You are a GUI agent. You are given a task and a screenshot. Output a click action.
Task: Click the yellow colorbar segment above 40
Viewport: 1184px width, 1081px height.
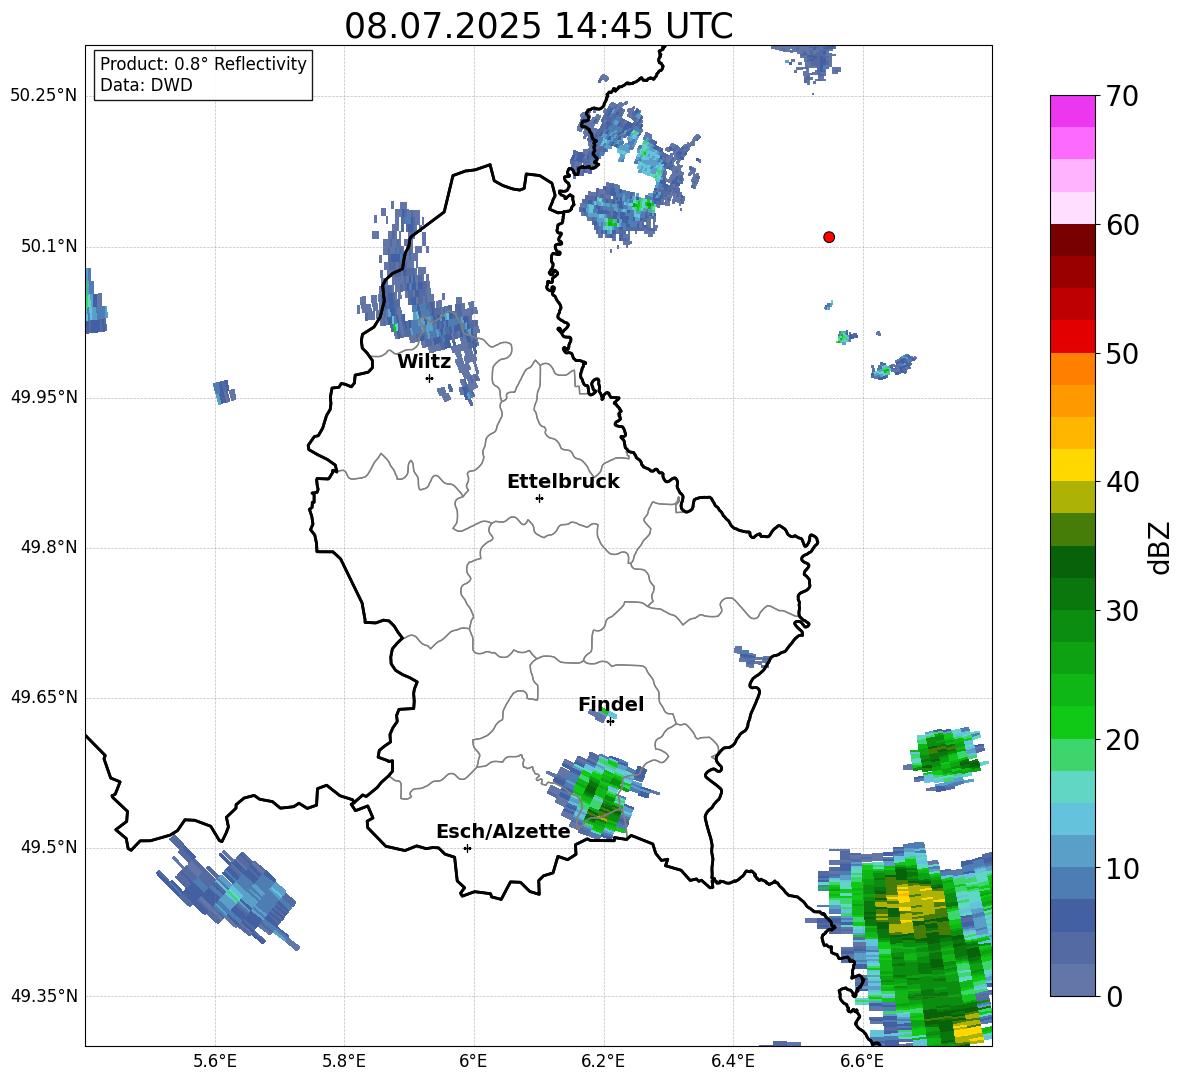point(1073,465)
